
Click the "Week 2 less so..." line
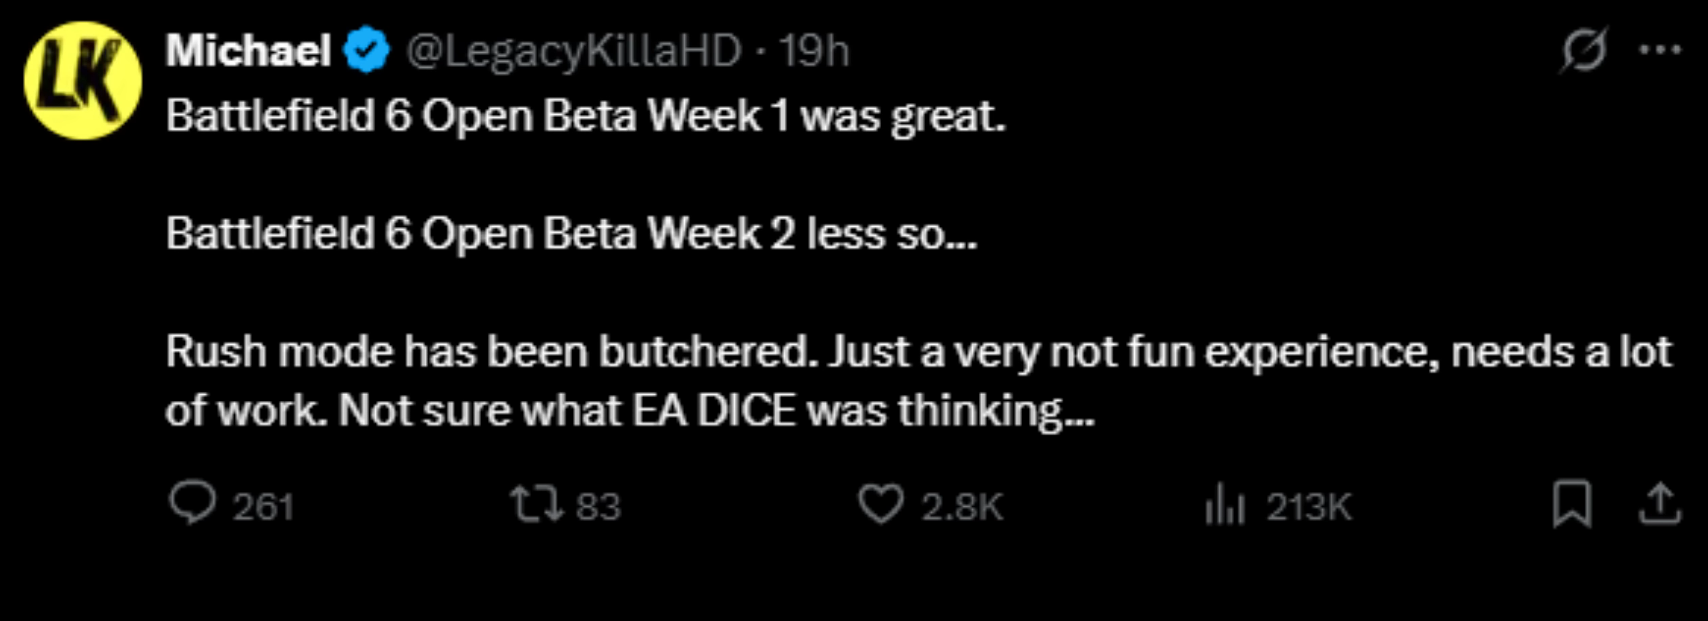pyautogui.click(x=571, y=234)
